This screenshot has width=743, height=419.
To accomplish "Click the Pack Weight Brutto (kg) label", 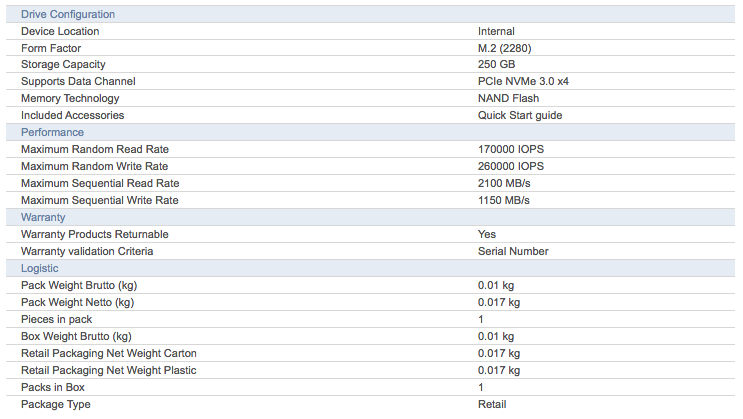I will [79, 285].
